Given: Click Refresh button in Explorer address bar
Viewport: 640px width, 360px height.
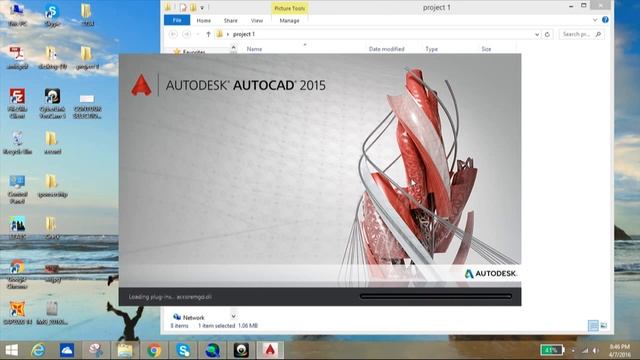Looking at the screenshot, I should tap(547, 34).
